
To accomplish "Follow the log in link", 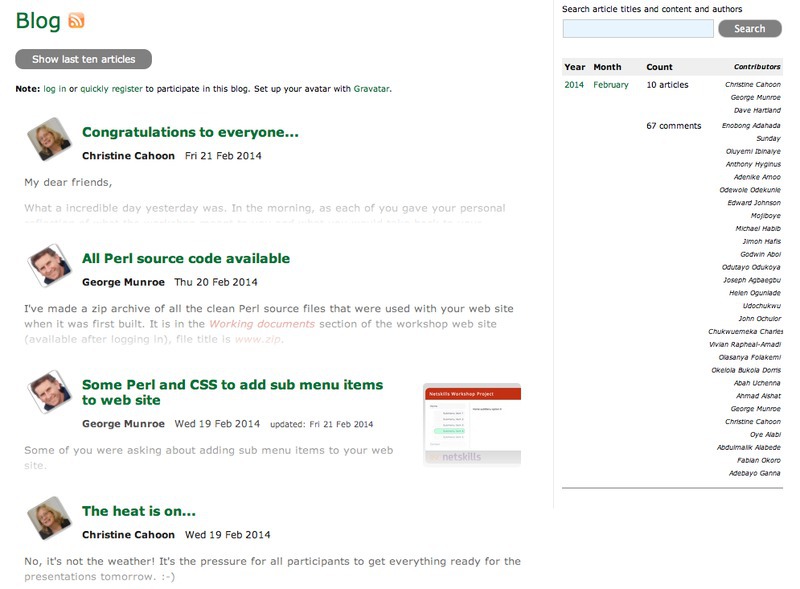I will point(55,89).
